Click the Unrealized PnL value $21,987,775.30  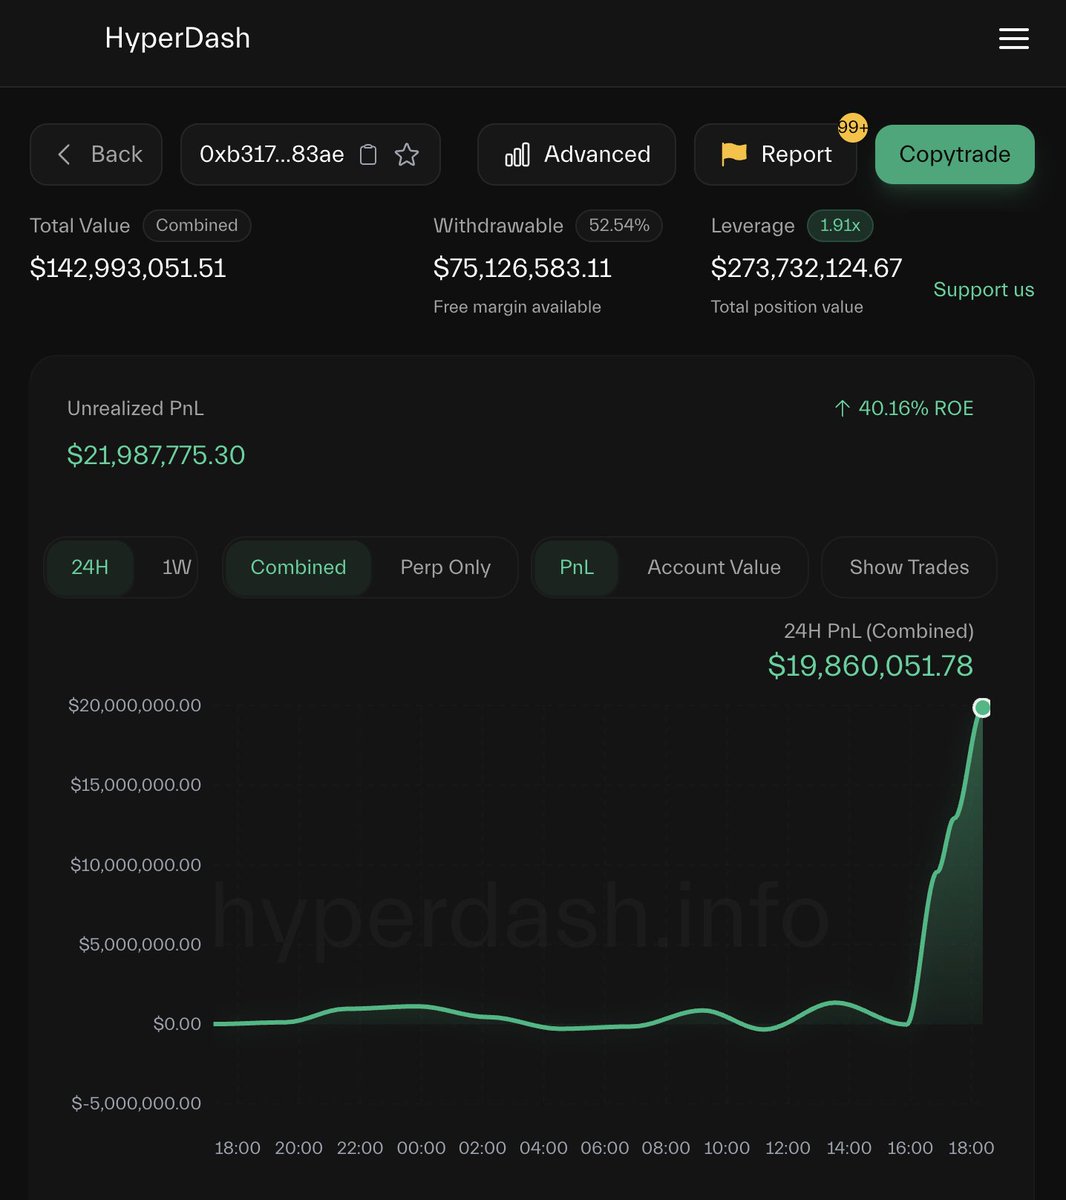pyautogui.click(x=156, y=455)
